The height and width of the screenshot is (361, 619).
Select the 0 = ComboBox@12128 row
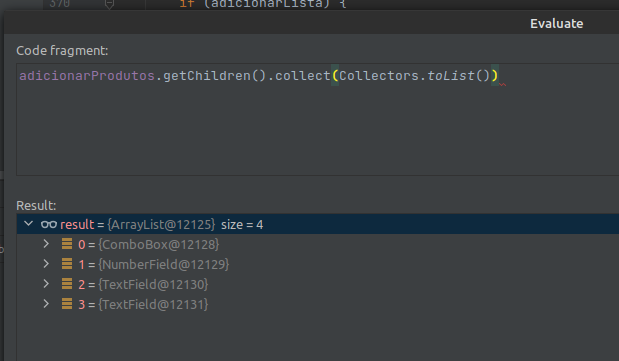[x=318, y=244]
